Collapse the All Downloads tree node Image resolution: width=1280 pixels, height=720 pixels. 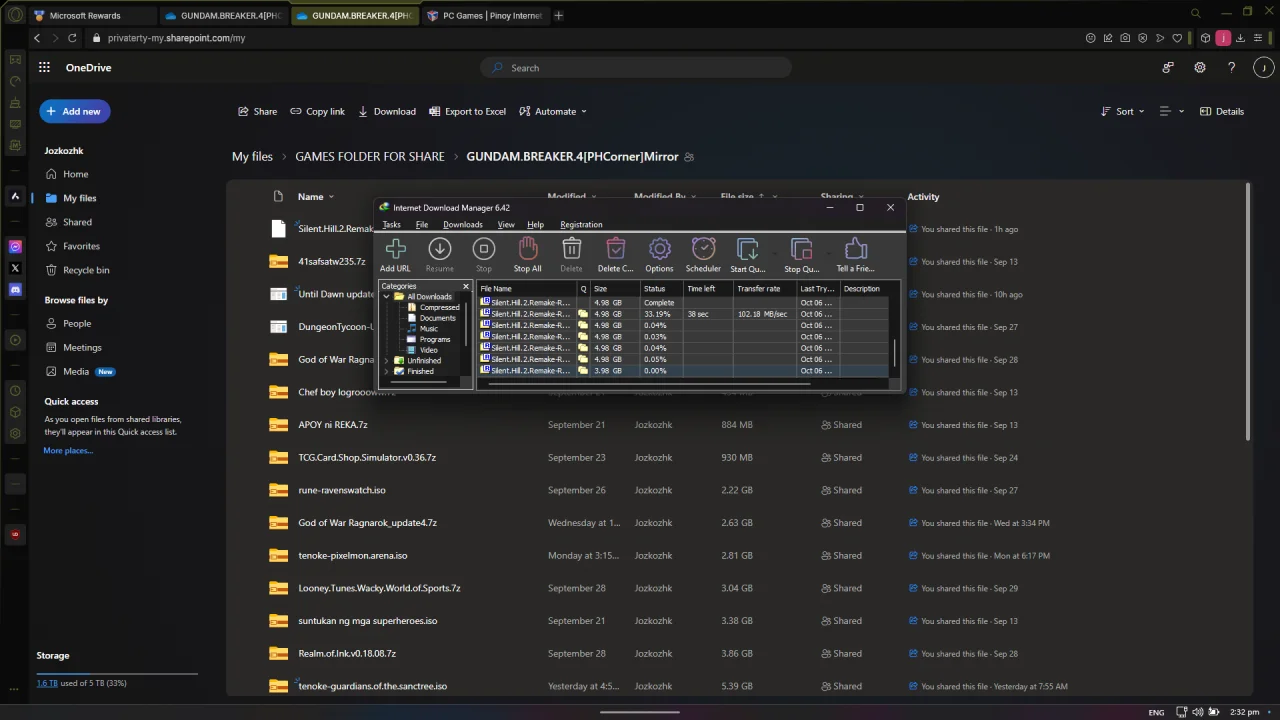[387, 297]
